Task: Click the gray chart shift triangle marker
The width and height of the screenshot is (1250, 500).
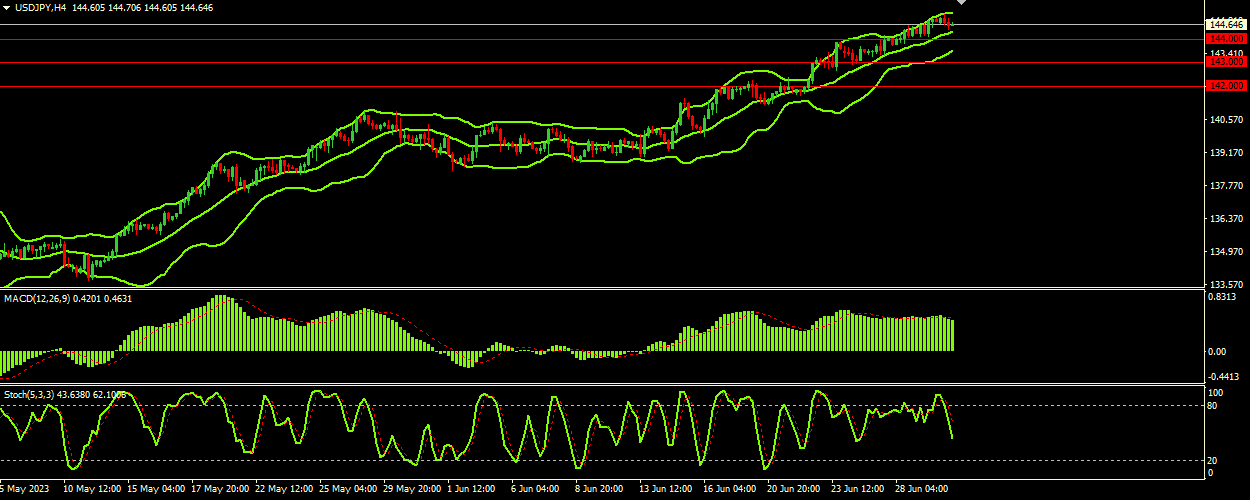Action: coord(962,4)
